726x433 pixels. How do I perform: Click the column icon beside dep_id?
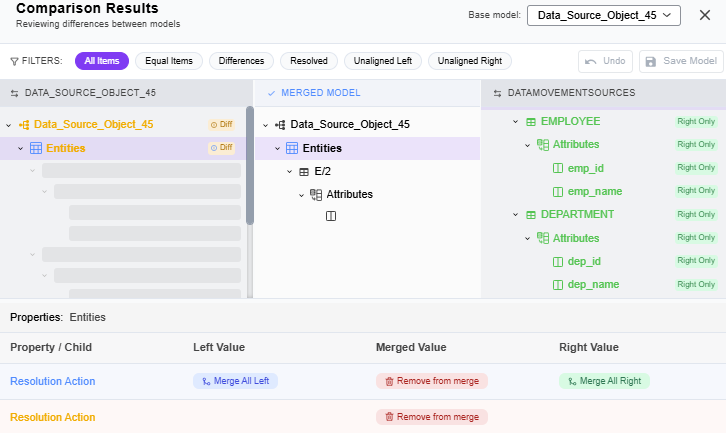pyautogui.click(x=558, y=262)
